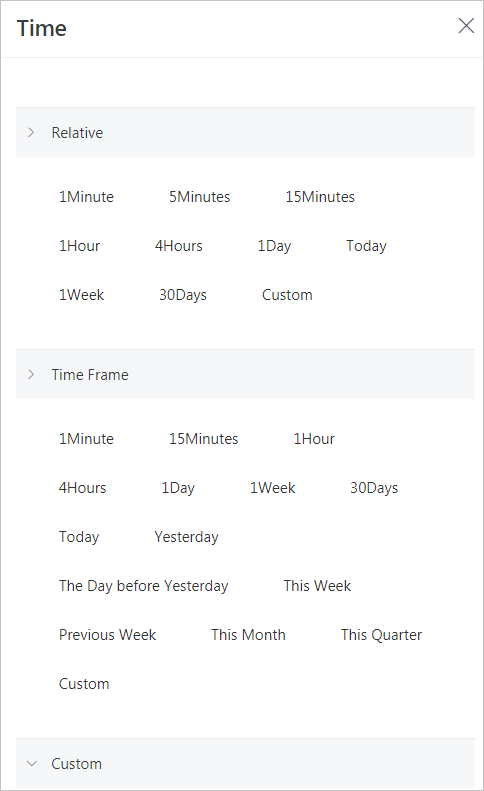Select Yesterday time frame
The width and height of the screenshot is (484, 791).
point(186,537)
